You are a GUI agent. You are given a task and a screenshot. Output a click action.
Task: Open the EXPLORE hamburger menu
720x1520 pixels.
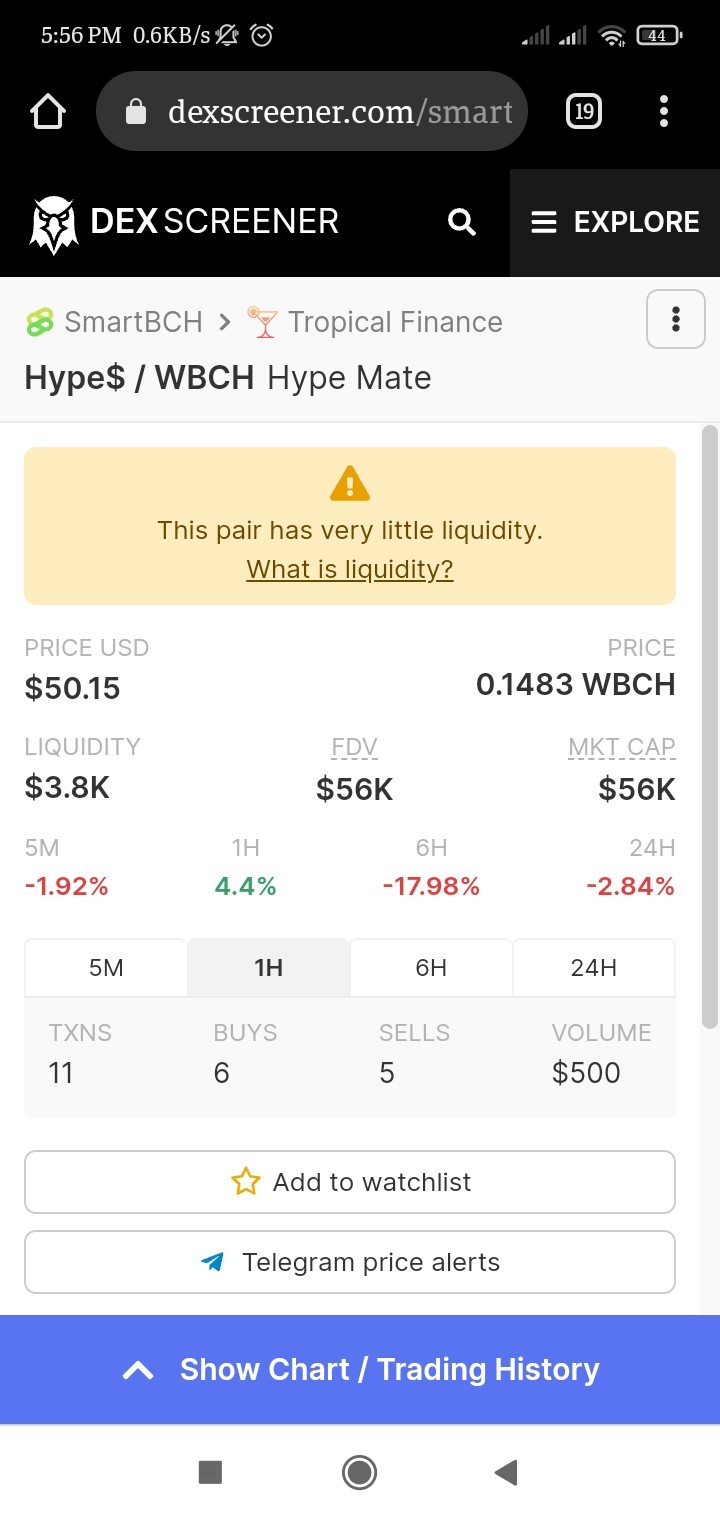[615, 222]
